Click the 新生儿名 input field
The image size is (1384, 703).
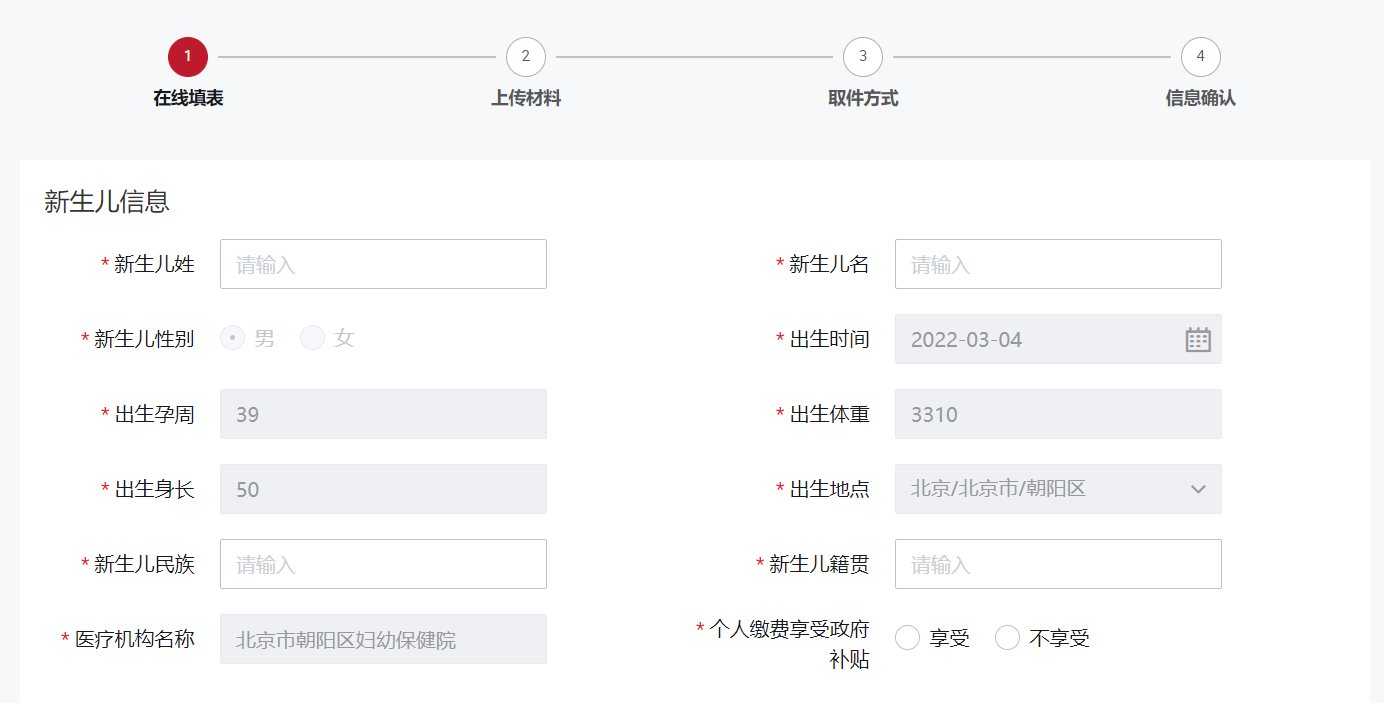1057,264
